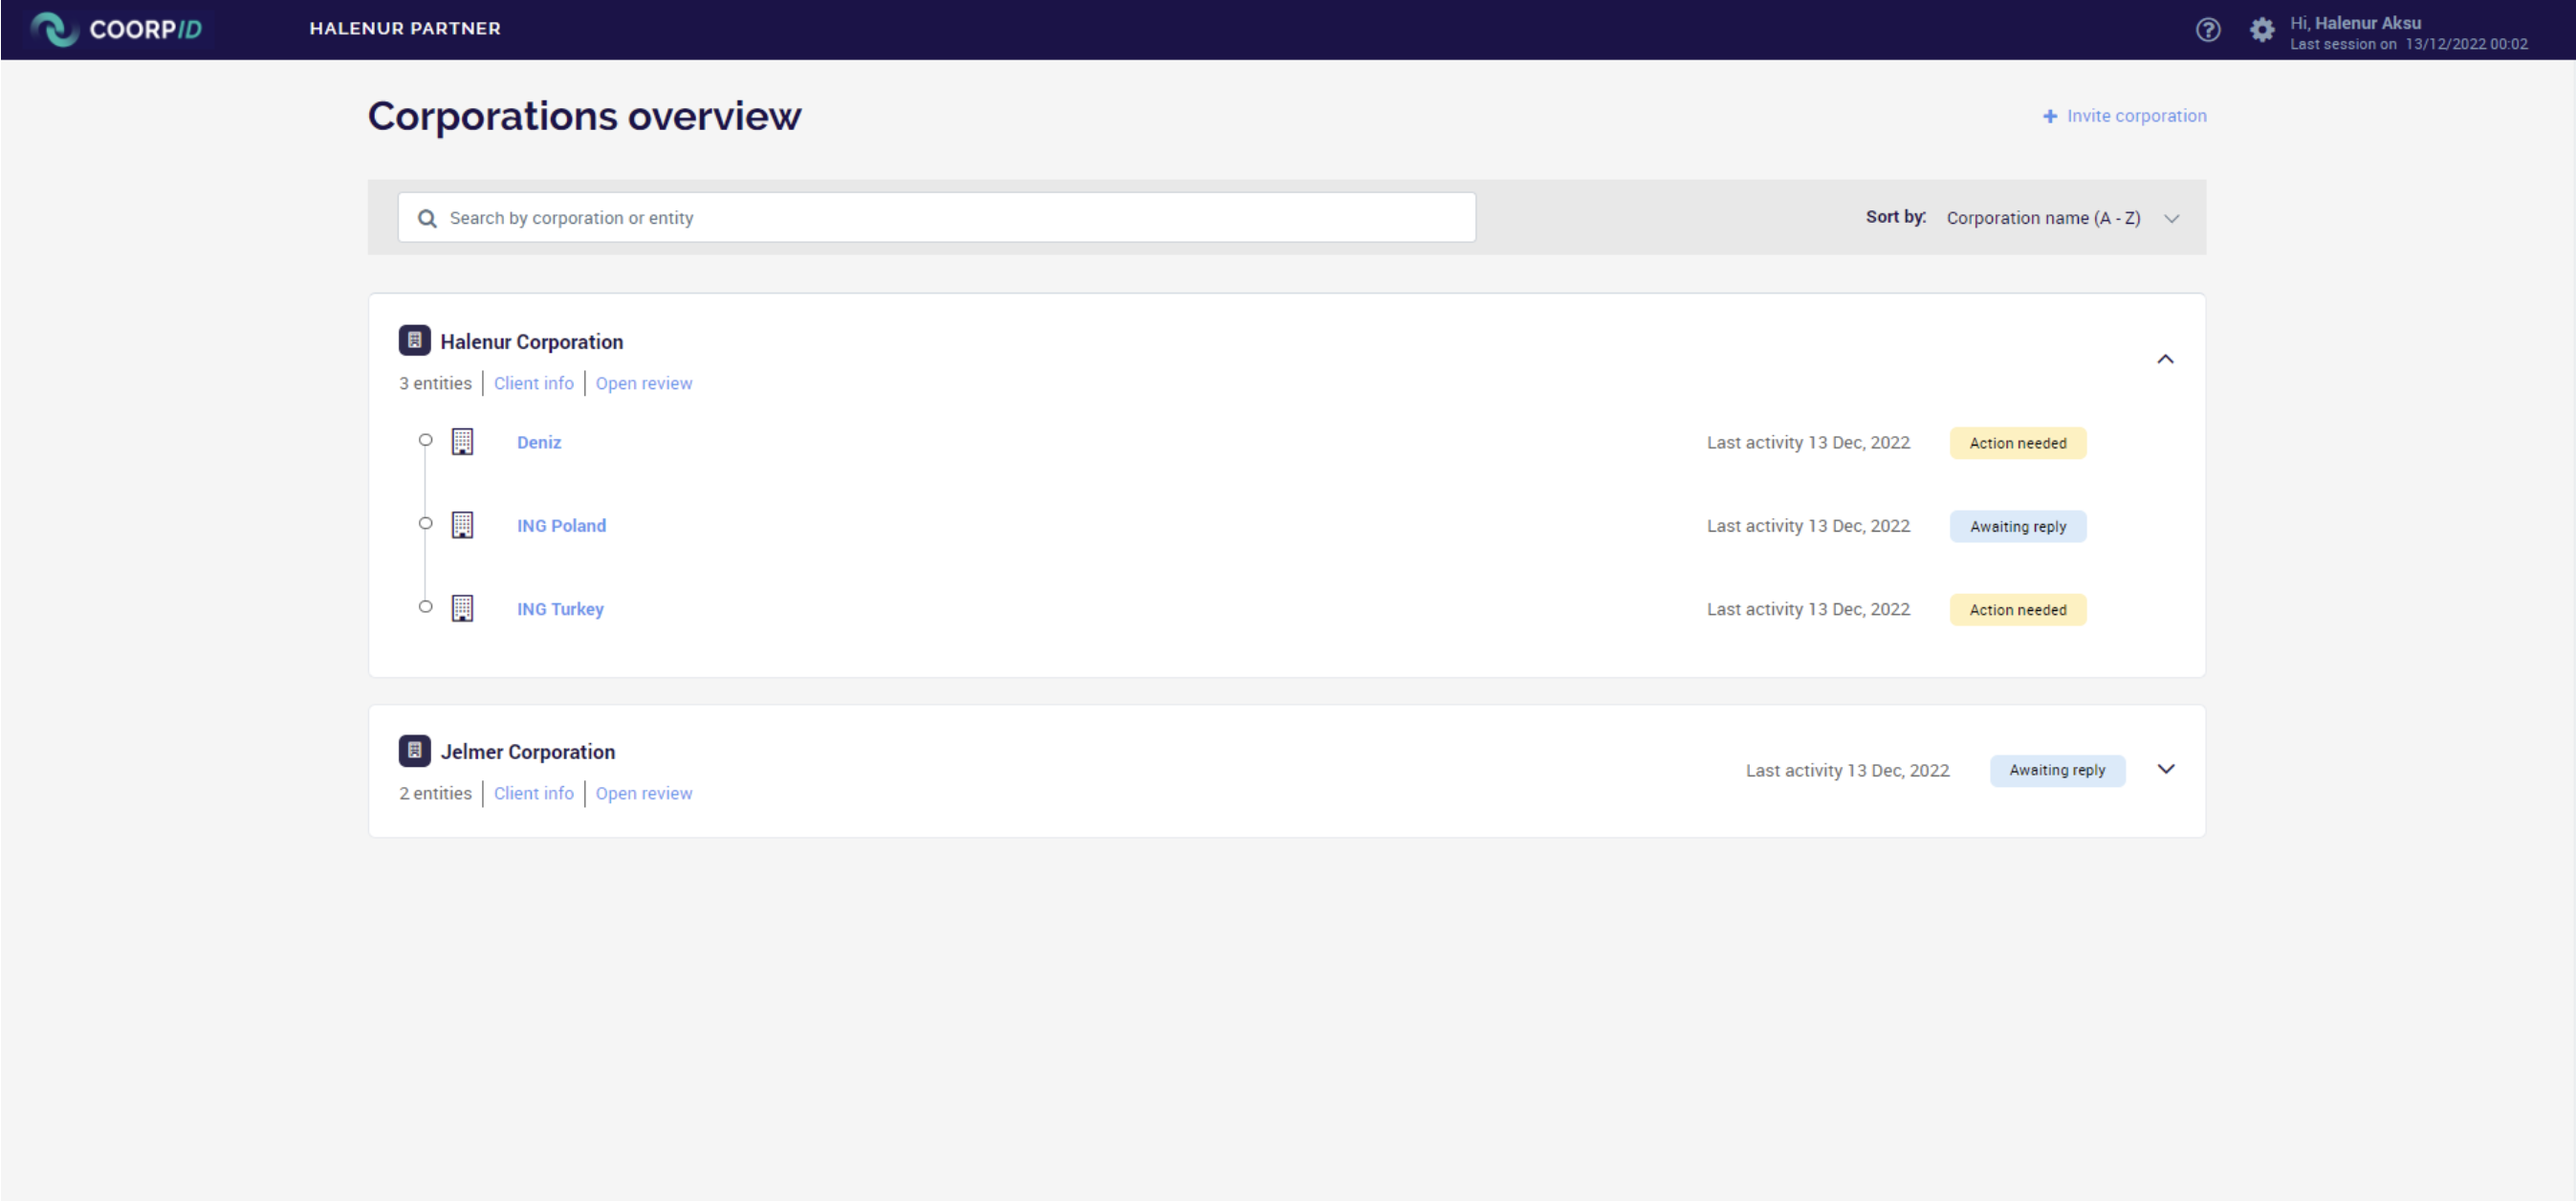Click the Last session timestamp text
This screenshot has width=2576, height=1201.
click(2408, 44)
